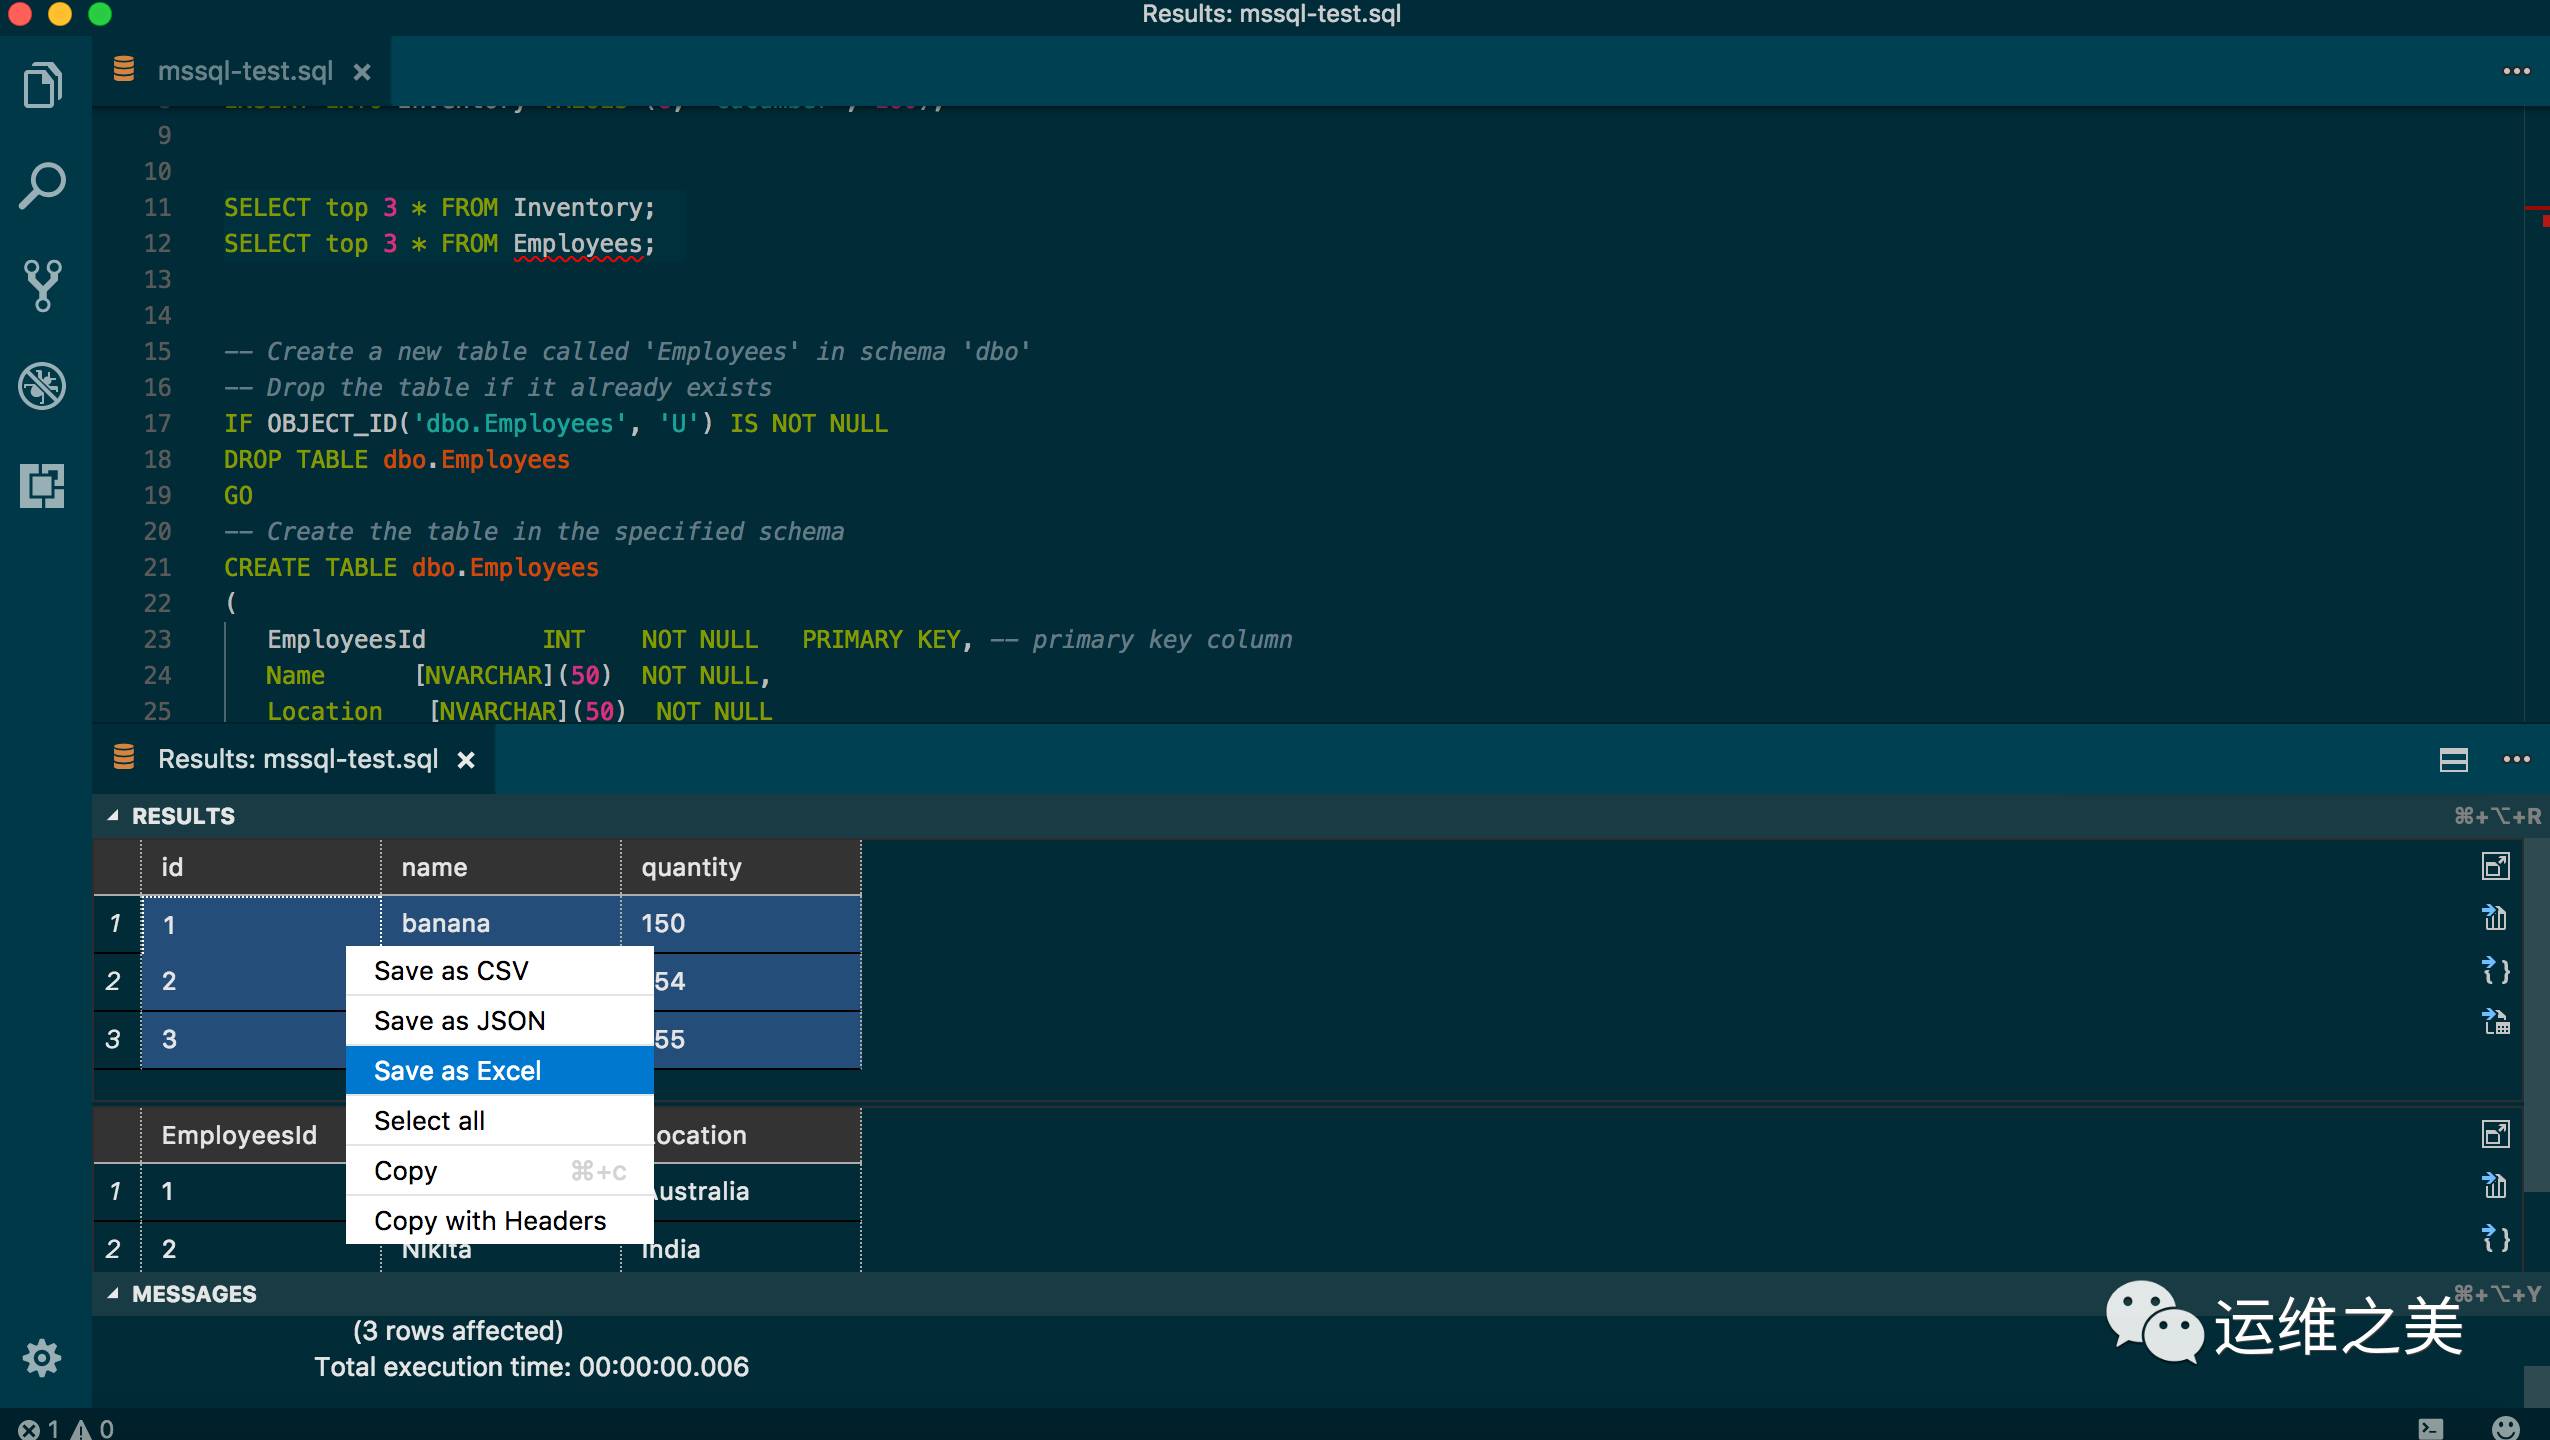Open the Debug view in activity bar
This screenshot has height=1440, width=2550.
(x=42, y=386)
